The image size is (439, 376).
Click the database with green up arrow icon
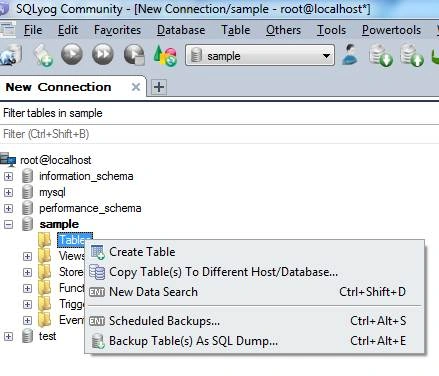pyautogui.click(x=412, y=55)
